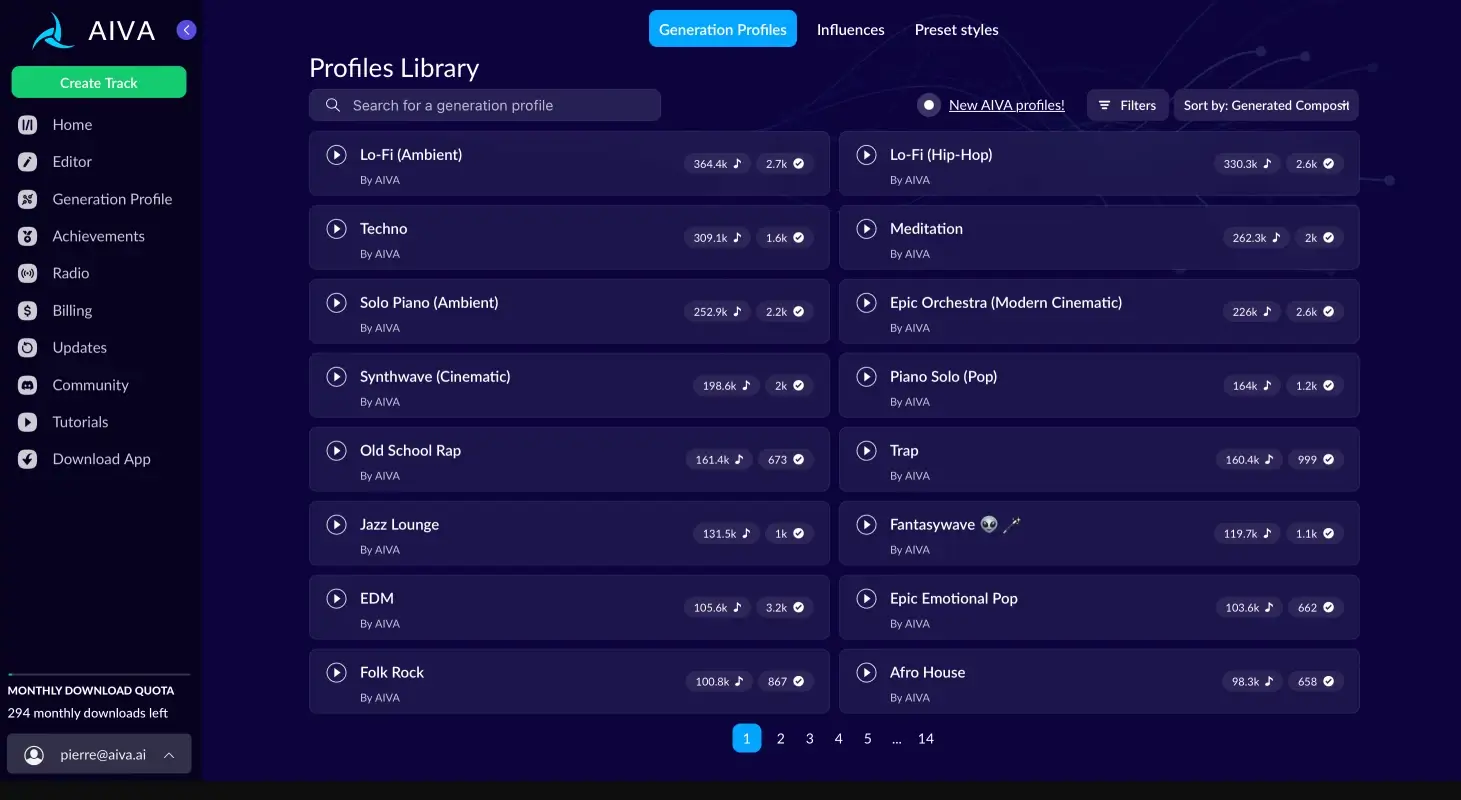Switch to the Influences tab
Viewport: 1461px width, 800px height.
click(x=850, y=30)
